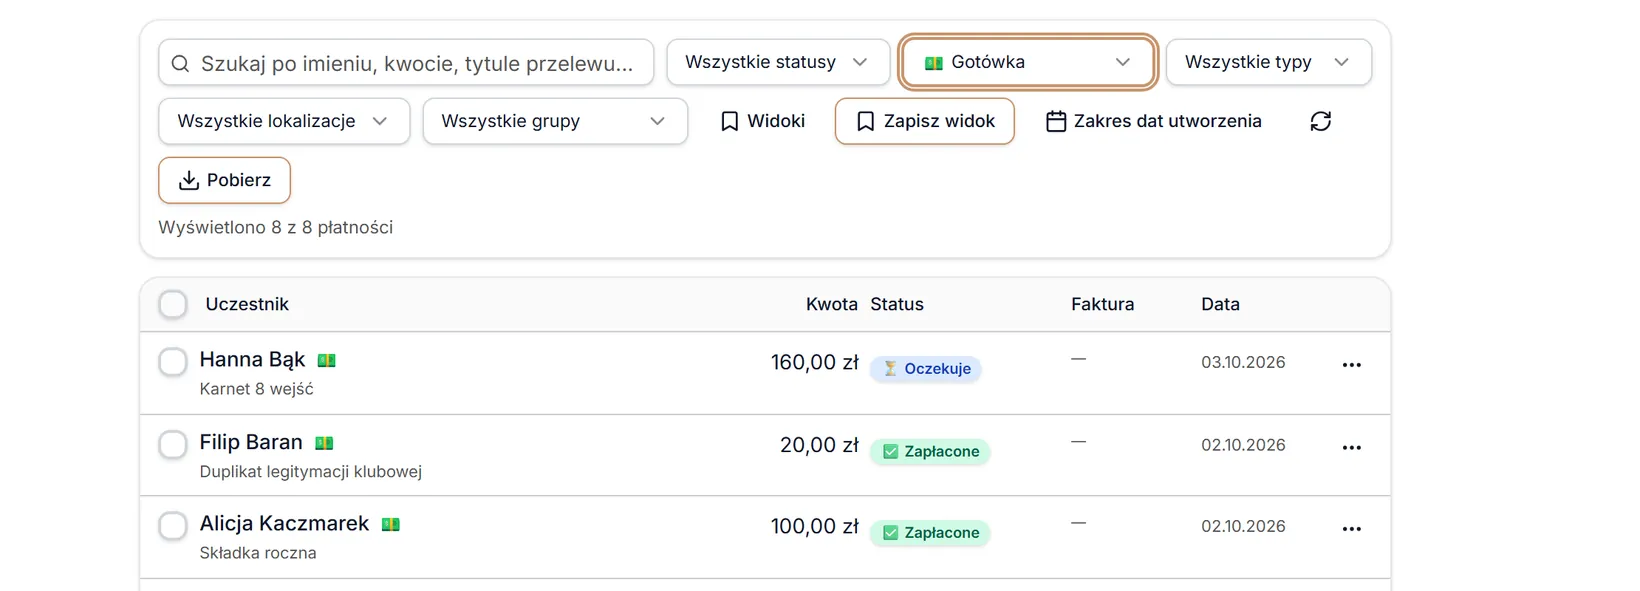Open actions menu for Filip Baran row

coord(1352,447)
